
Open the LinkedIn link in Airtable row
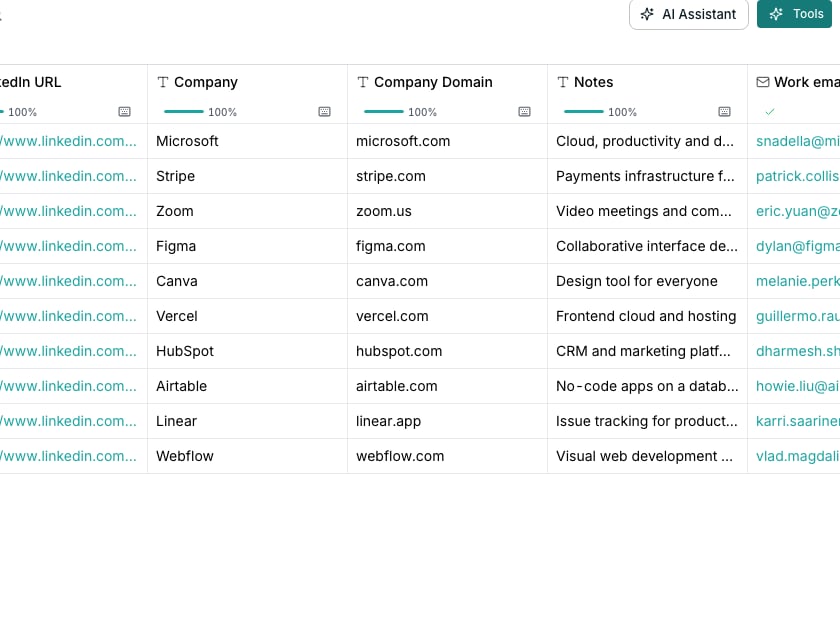(68, 386)
